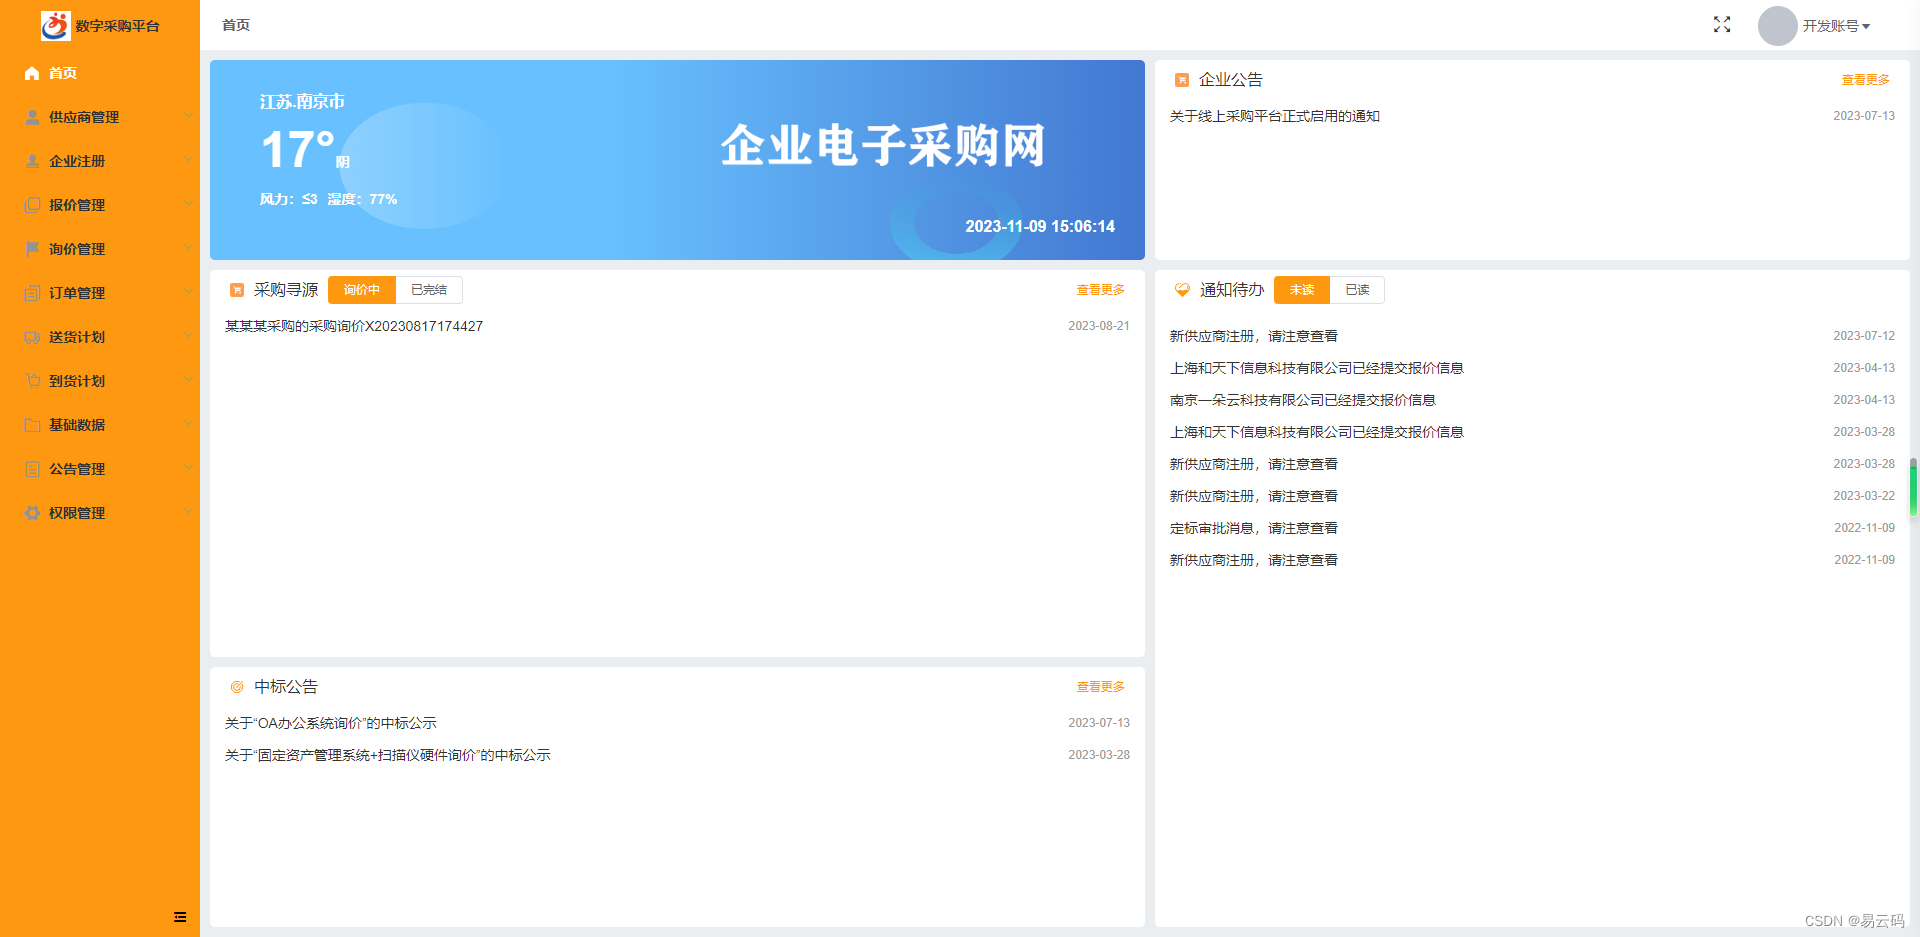The width and height of the screenshot is (1920, 937).
Task: Toggle fullscreen with the expand icon
Action: coord(1721,25)
